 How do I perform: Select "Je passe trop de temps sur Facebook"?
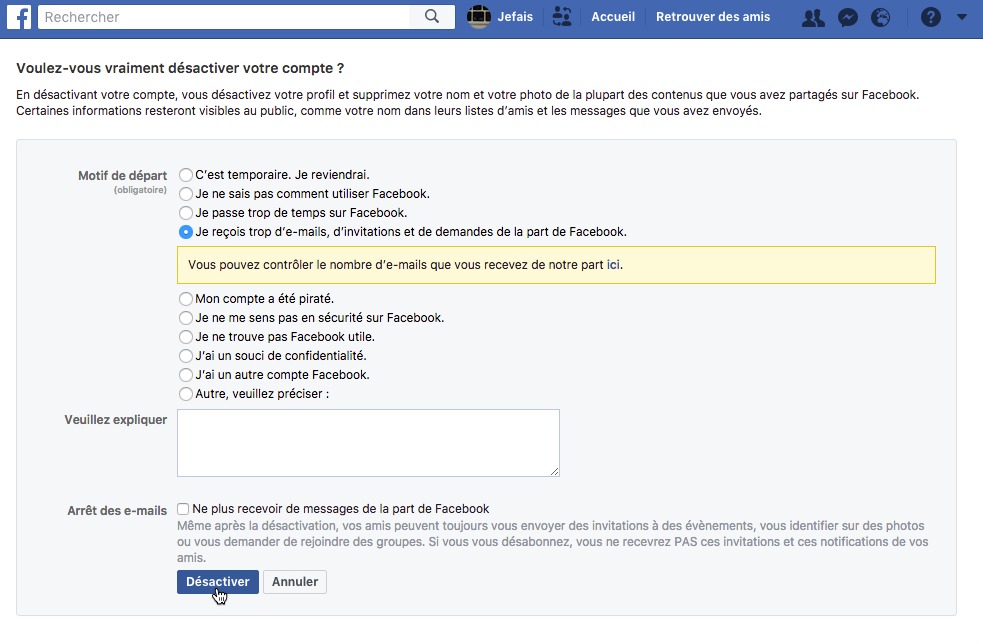pos(186,213)
